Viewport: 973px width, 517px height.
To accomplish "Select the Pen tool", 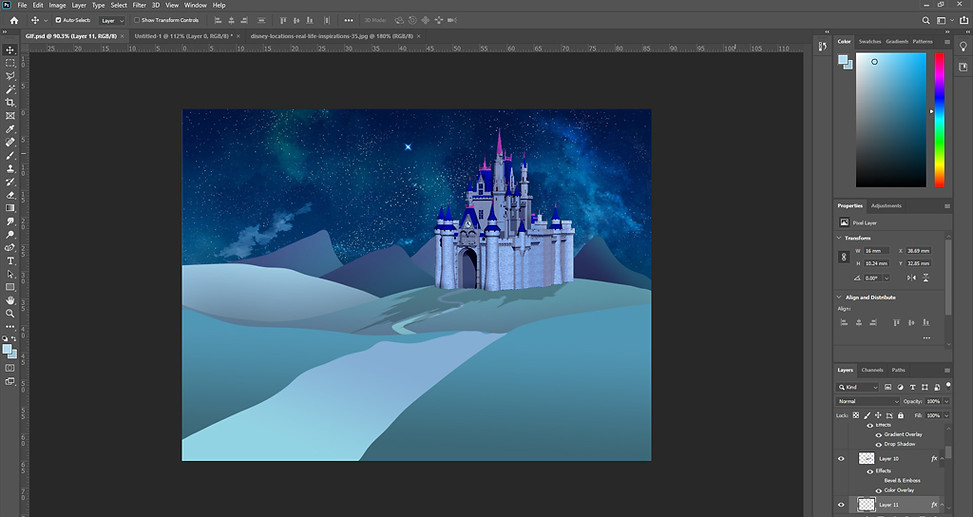I will (10, 248).
